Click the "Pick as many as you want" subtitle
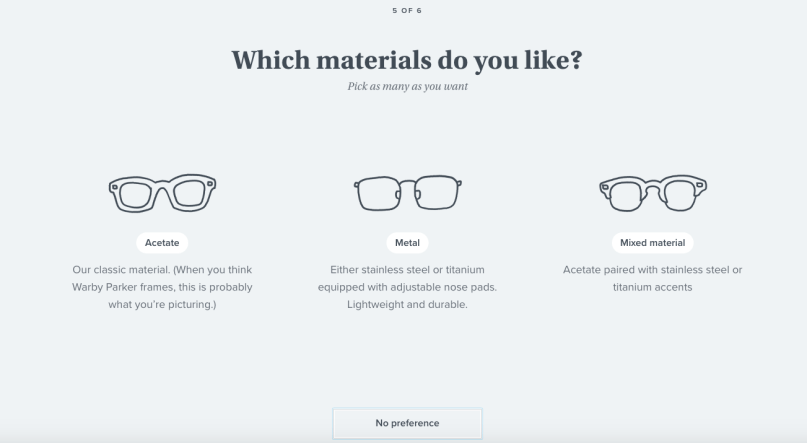This screenshot has width=807, height=443. (407, 87)
